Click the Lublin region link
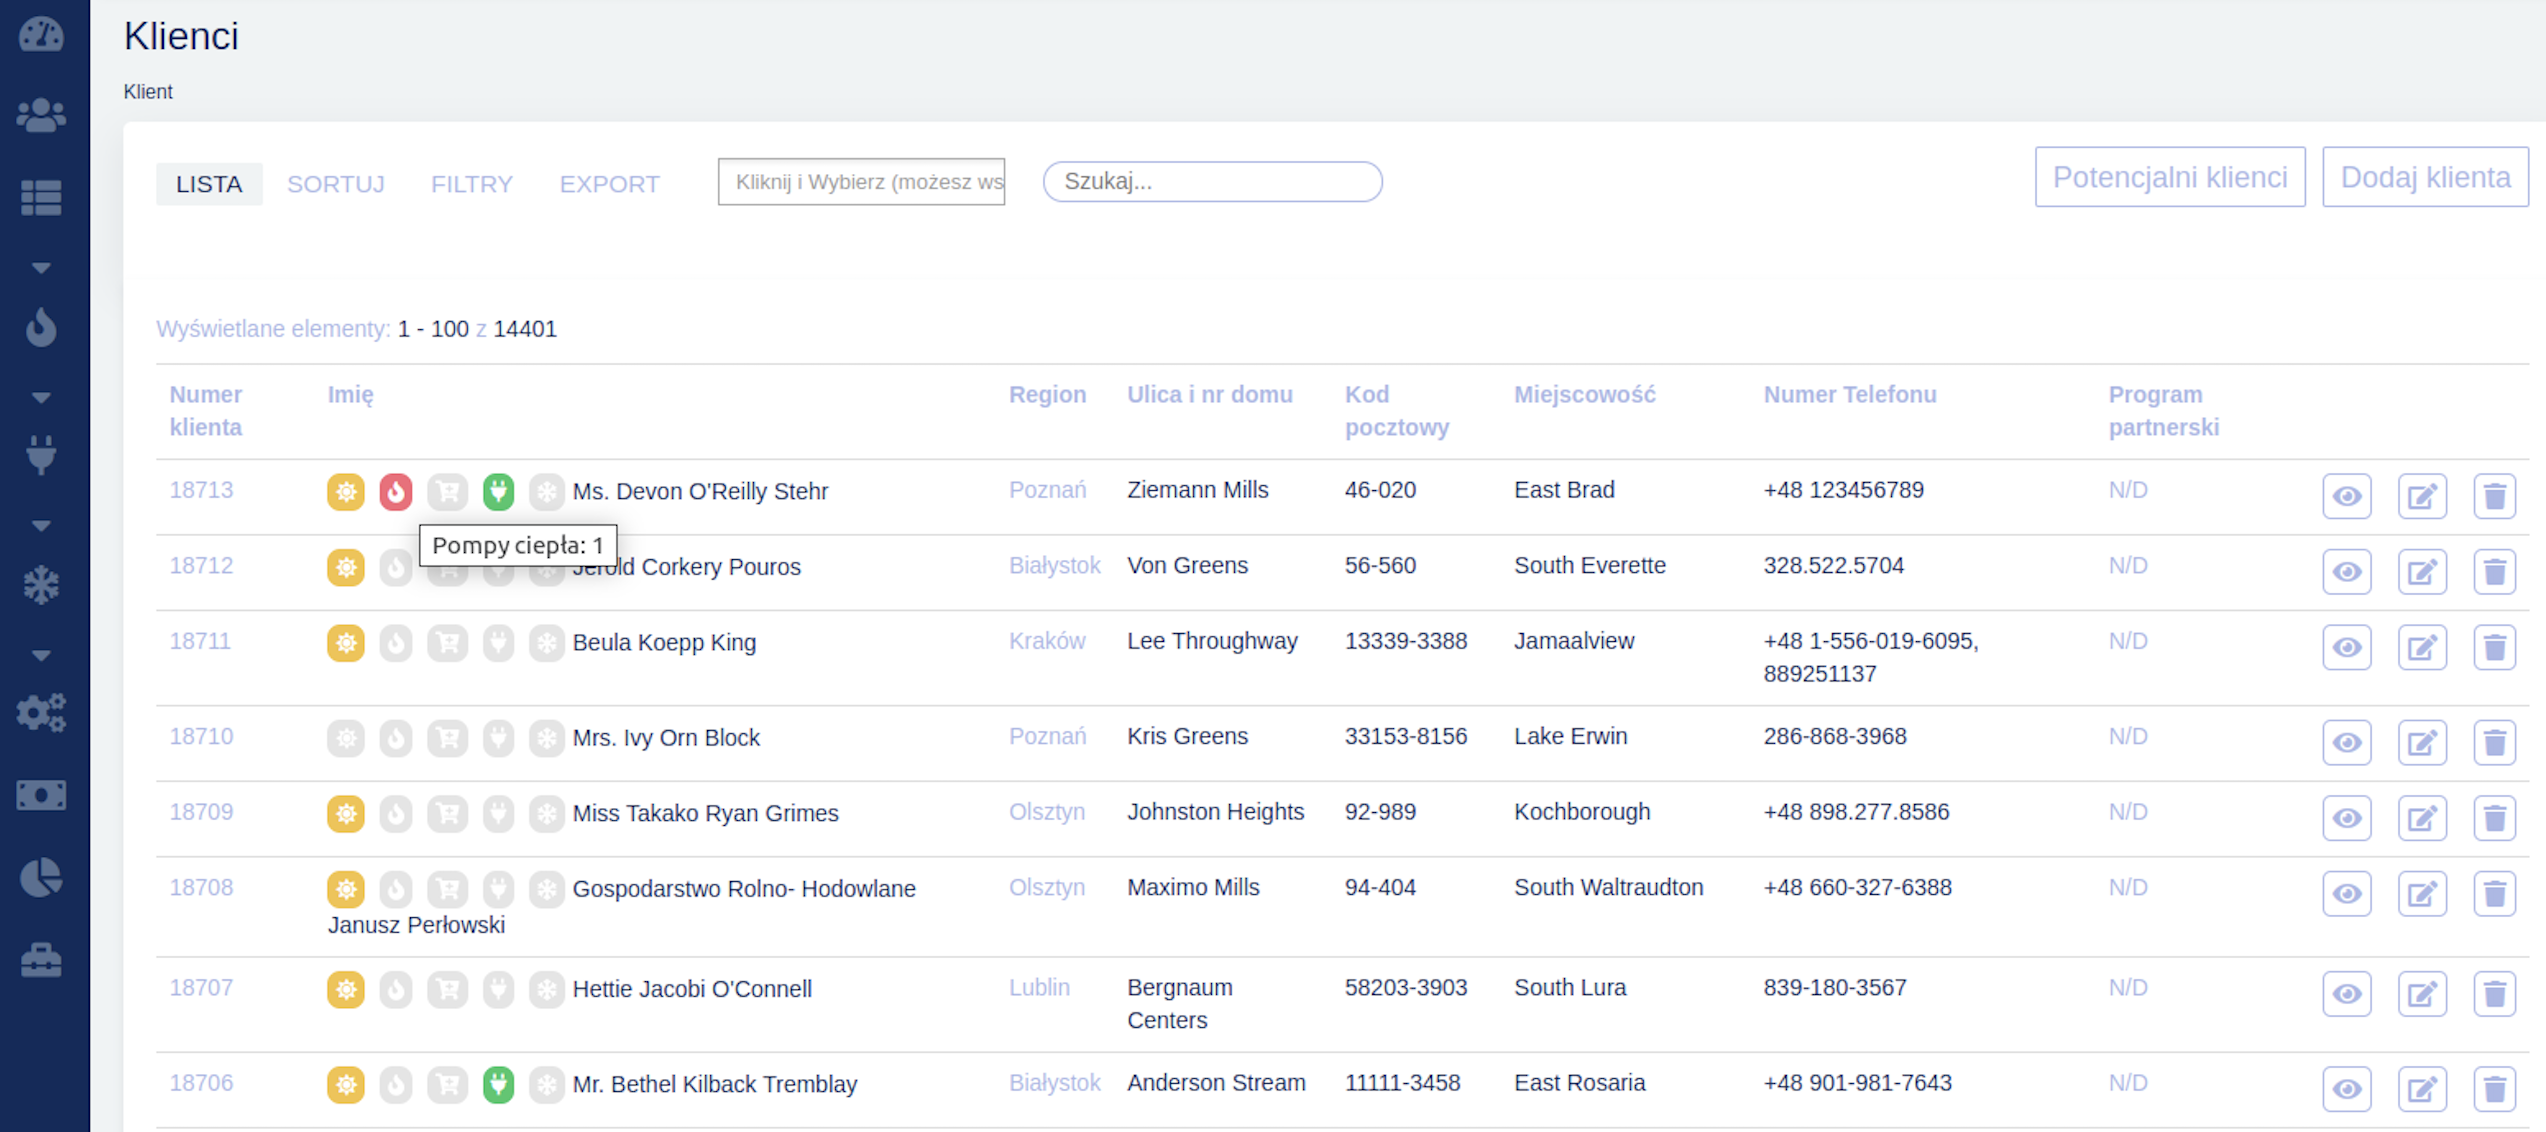 click(1039, 988)
